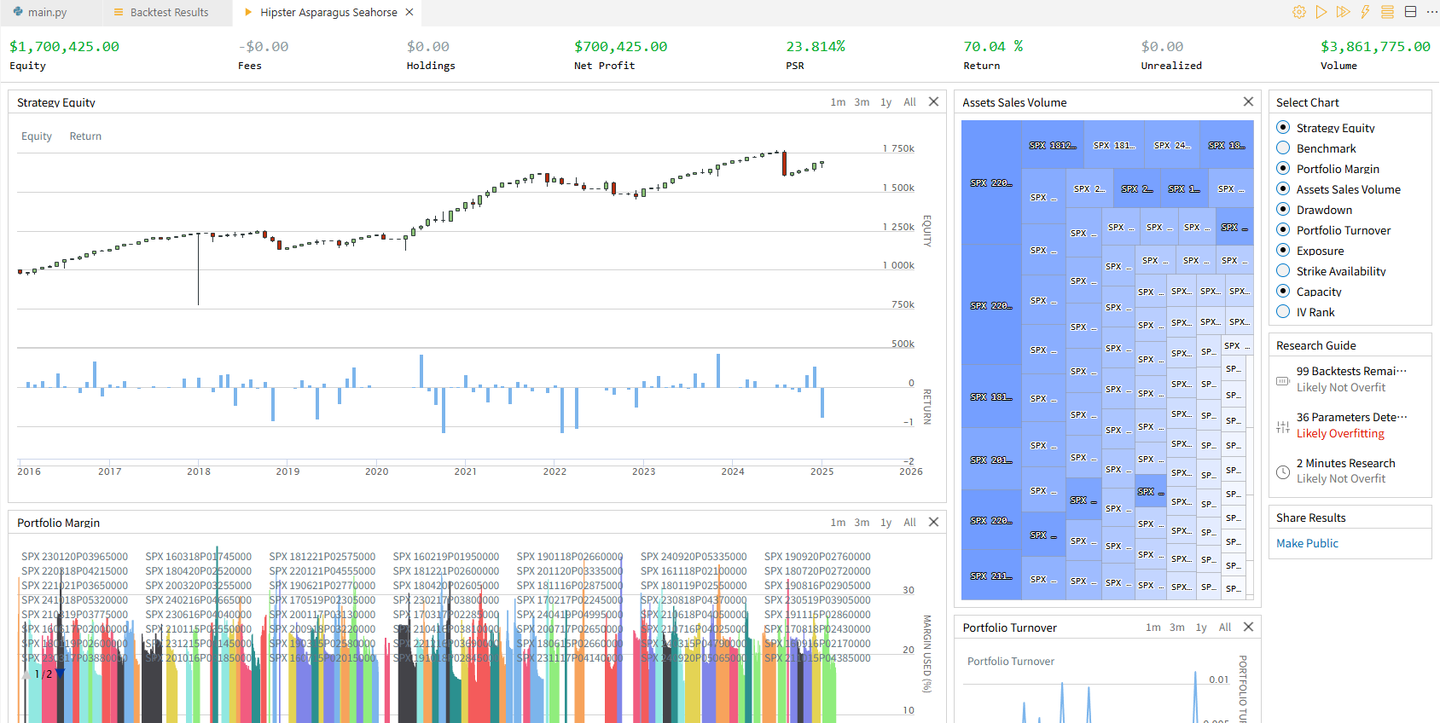The image size is (1440, 723).
Task: Click the $1,700,425.00 Equity statistic
Action: (64, 46)
